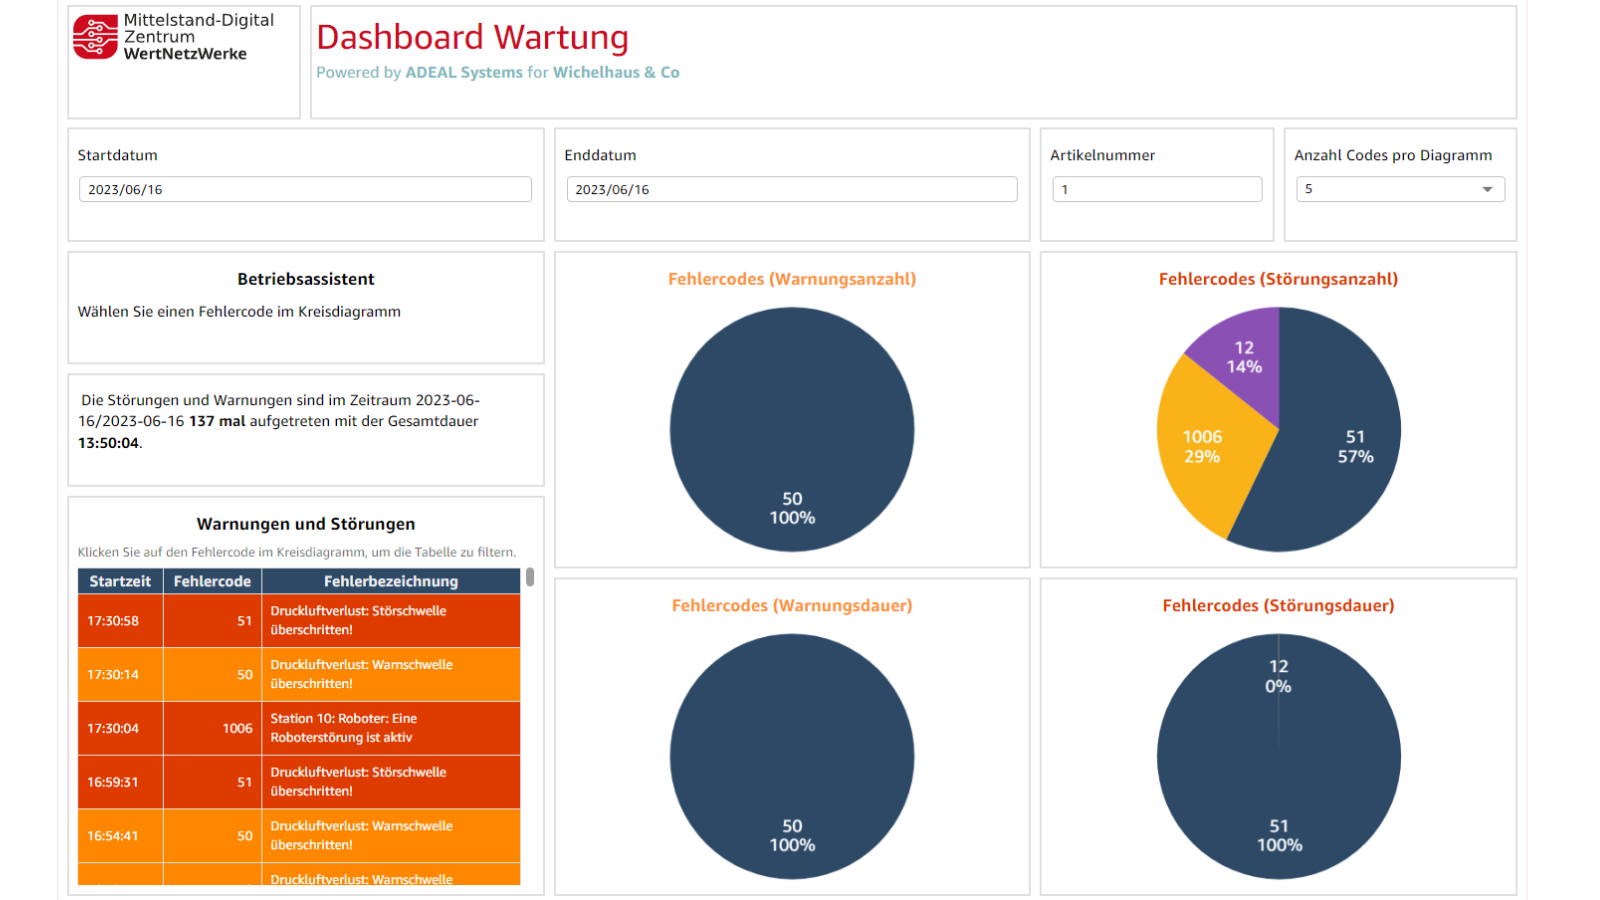
Task: Sort by the Fehlercode column header
Action: click(x=212, y=581)
